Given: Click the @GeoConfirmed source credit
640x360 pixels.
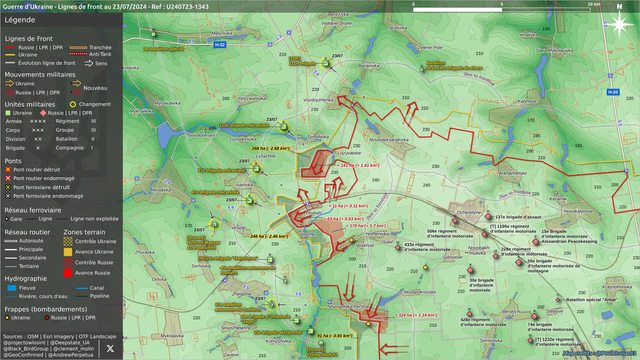Looking at the screenshot, I should 22,355.
